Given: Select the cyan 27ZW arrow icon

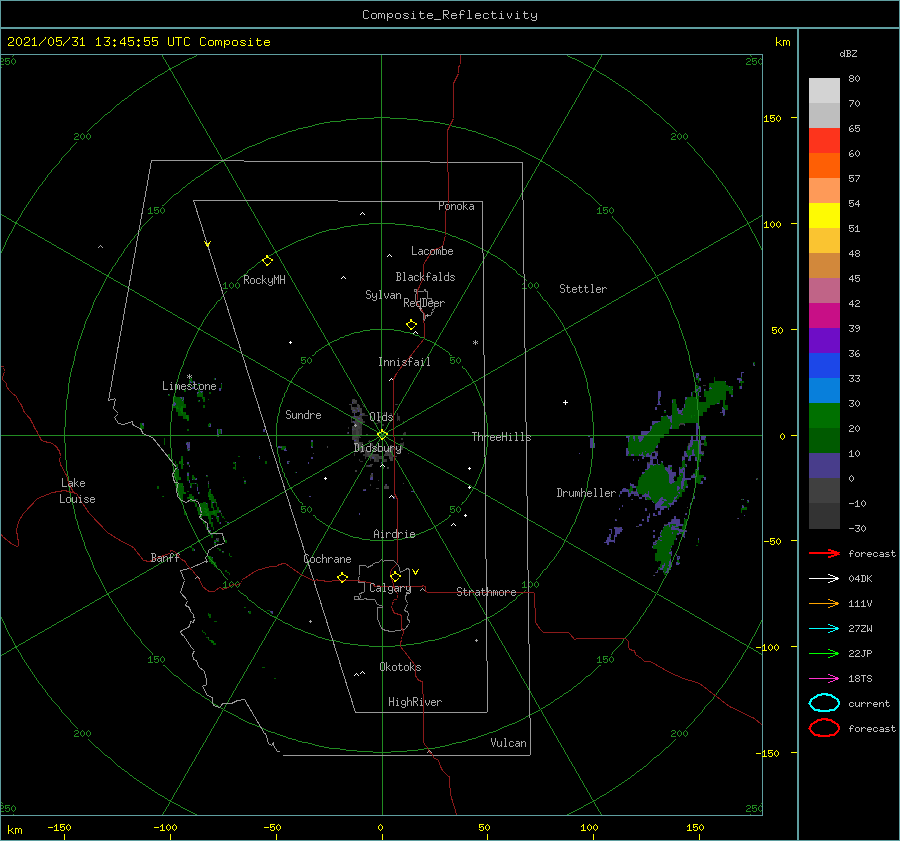Looking at the screenshot, I should coord(824,629).
